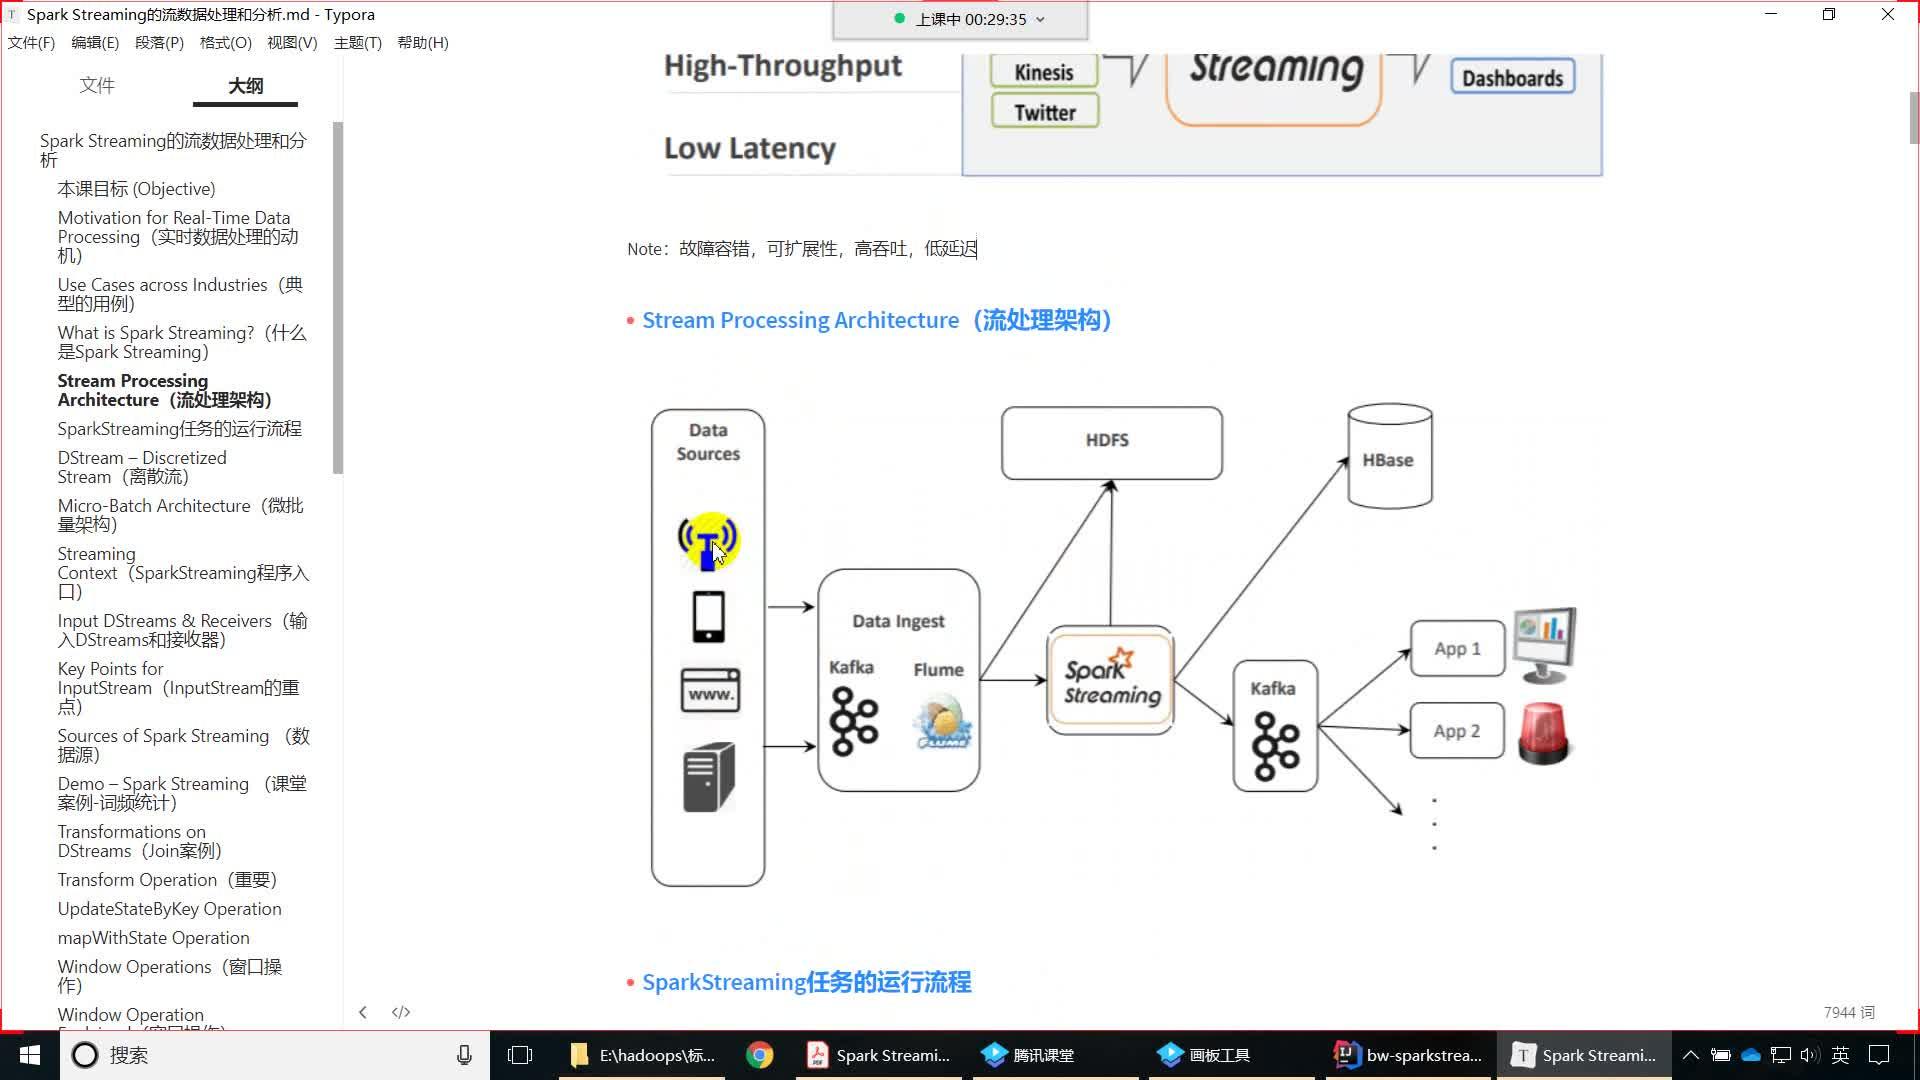Show hidden system tray icons
The height and width of the screenshot is (1080, 1920).
coord(1690,1055)
